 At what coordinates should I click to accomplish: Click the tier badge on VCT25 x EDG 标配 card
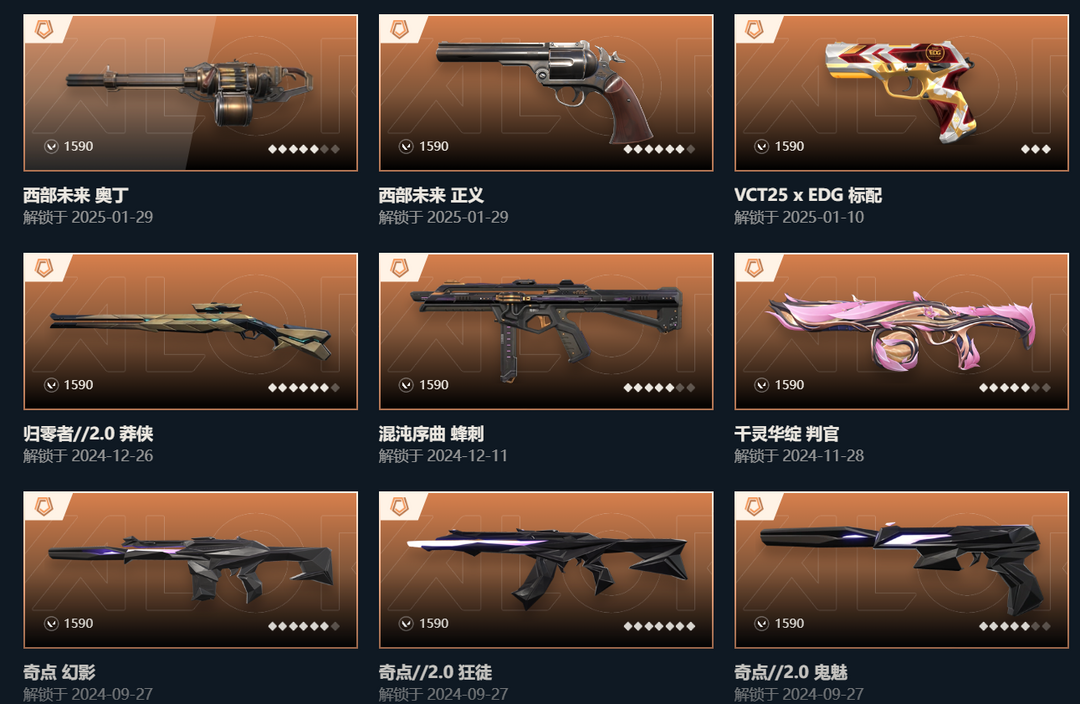[x=755, y=29]
